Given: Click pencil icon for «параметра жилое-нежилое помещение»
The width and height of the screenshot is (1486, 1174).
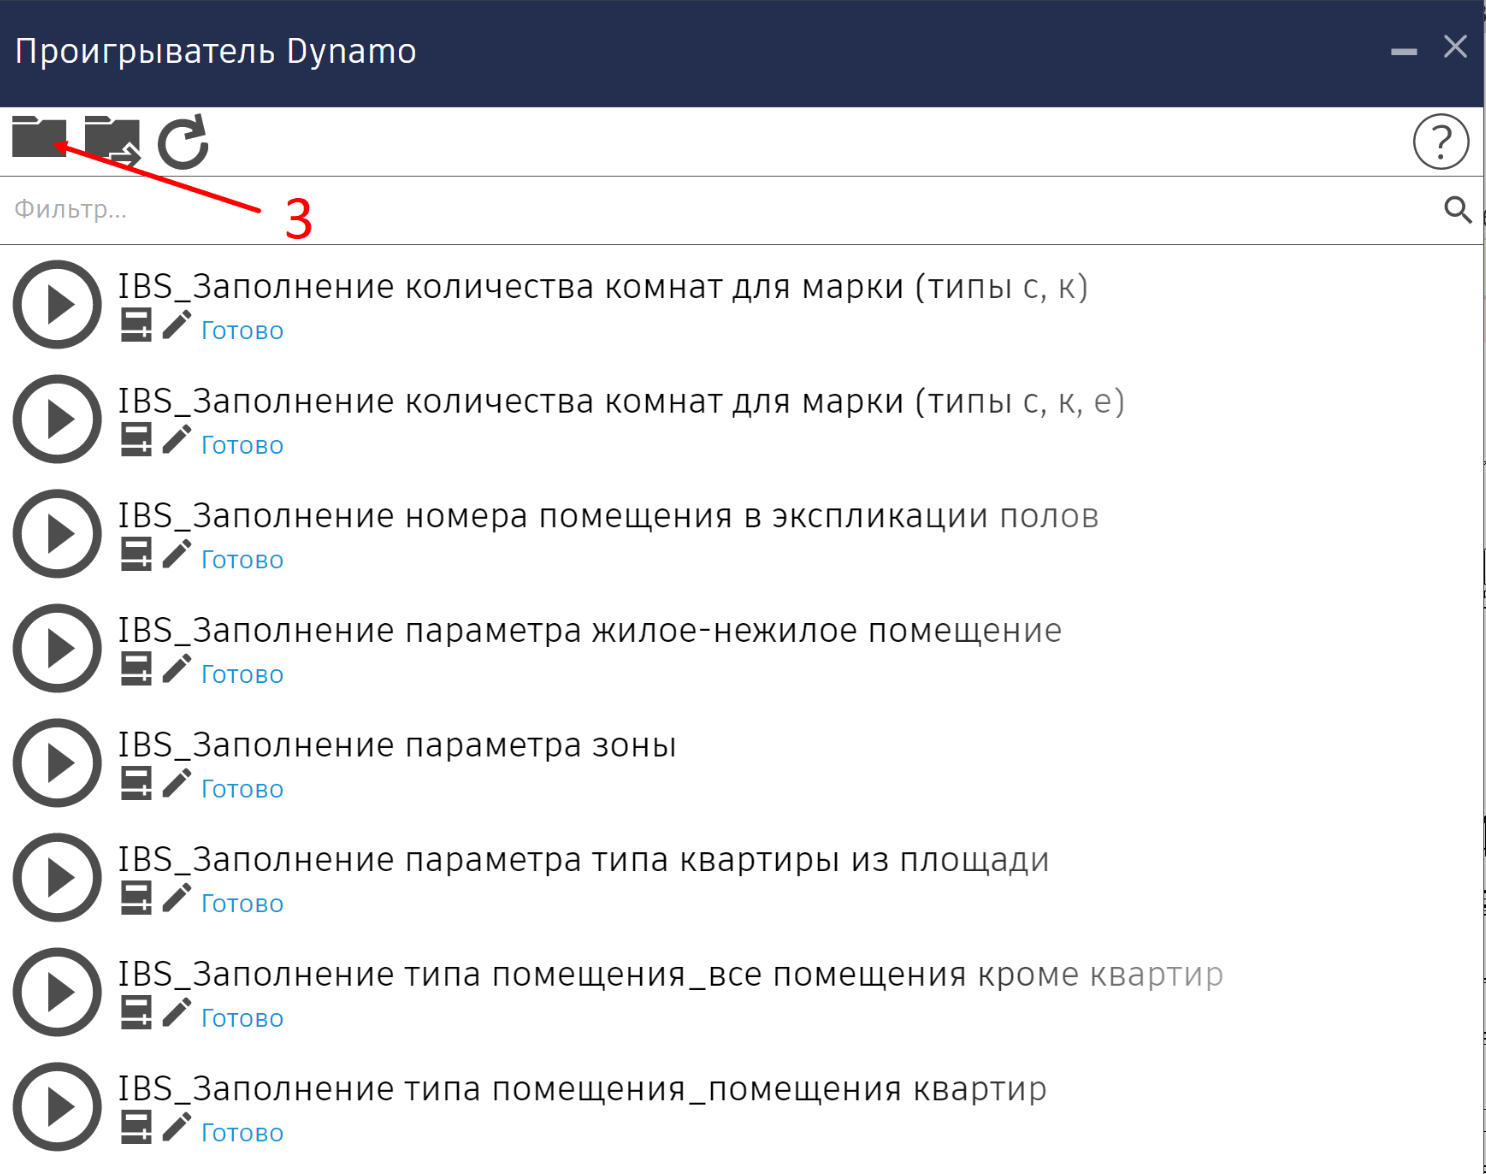Looking at the screenshot, I should 177,667.
